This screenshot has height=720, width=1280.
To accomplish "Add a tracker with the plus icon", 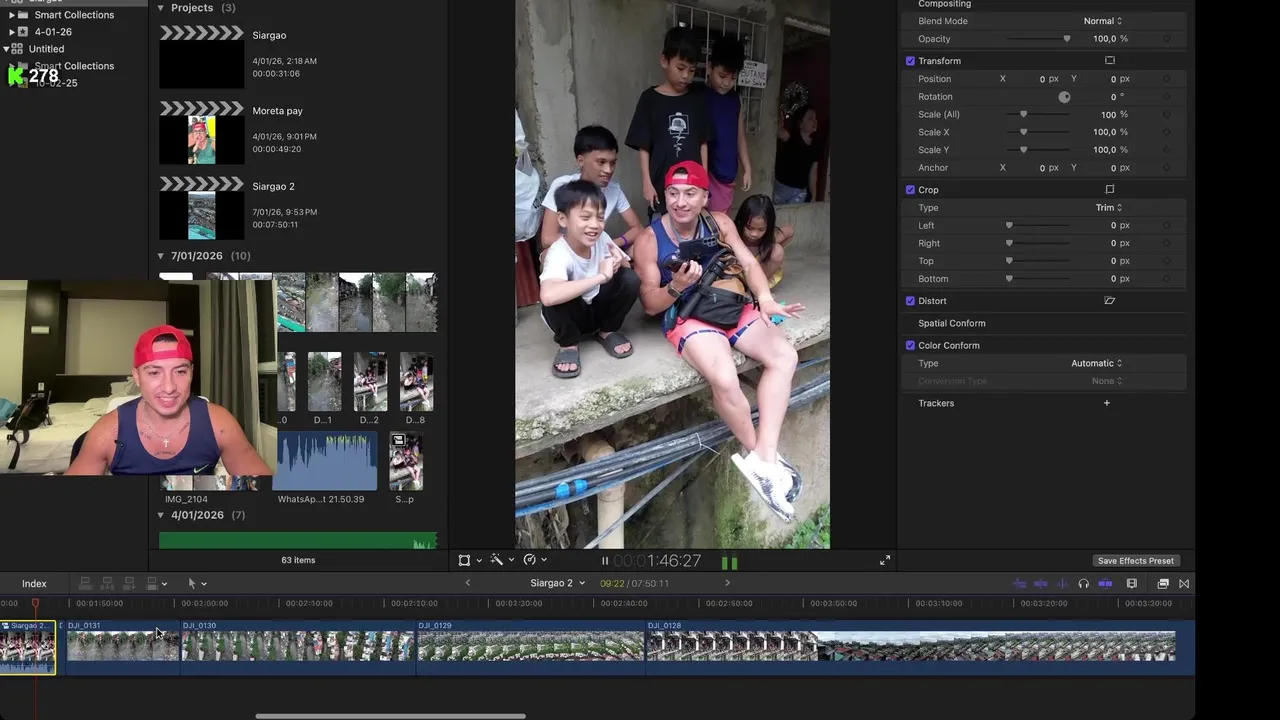I will click(x=1106, y=403).
